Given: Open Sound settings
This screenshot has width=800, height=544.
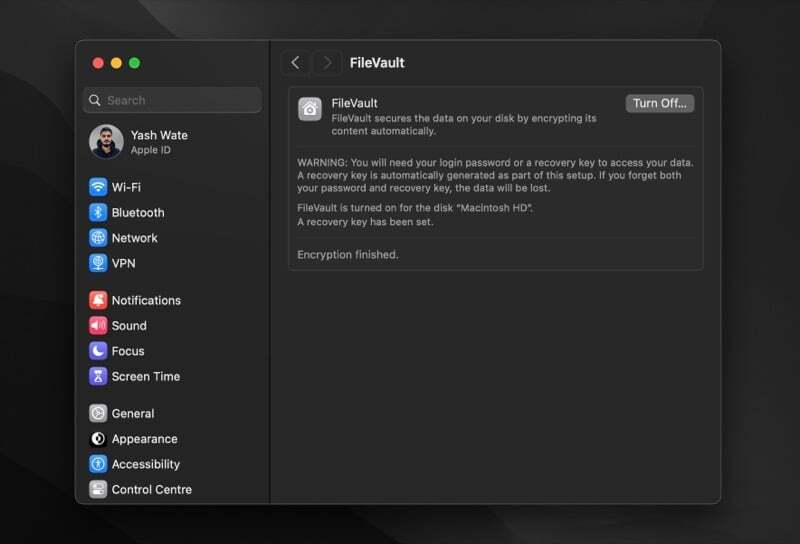Looking at the screenshot, I should [172, 326].
